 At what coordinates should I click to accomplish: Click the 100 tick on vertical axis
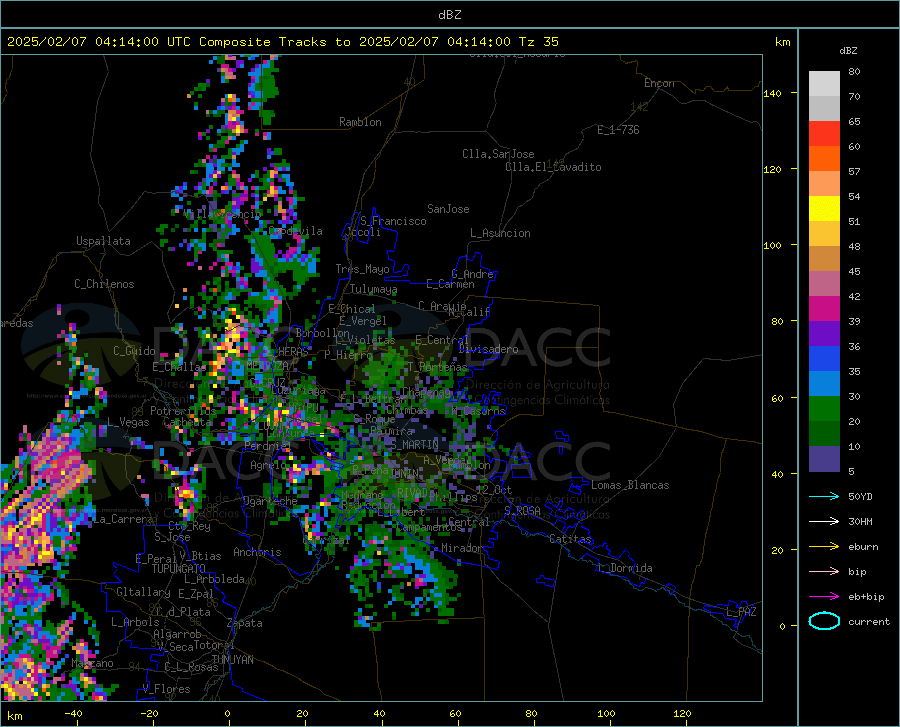pos(772,245)
